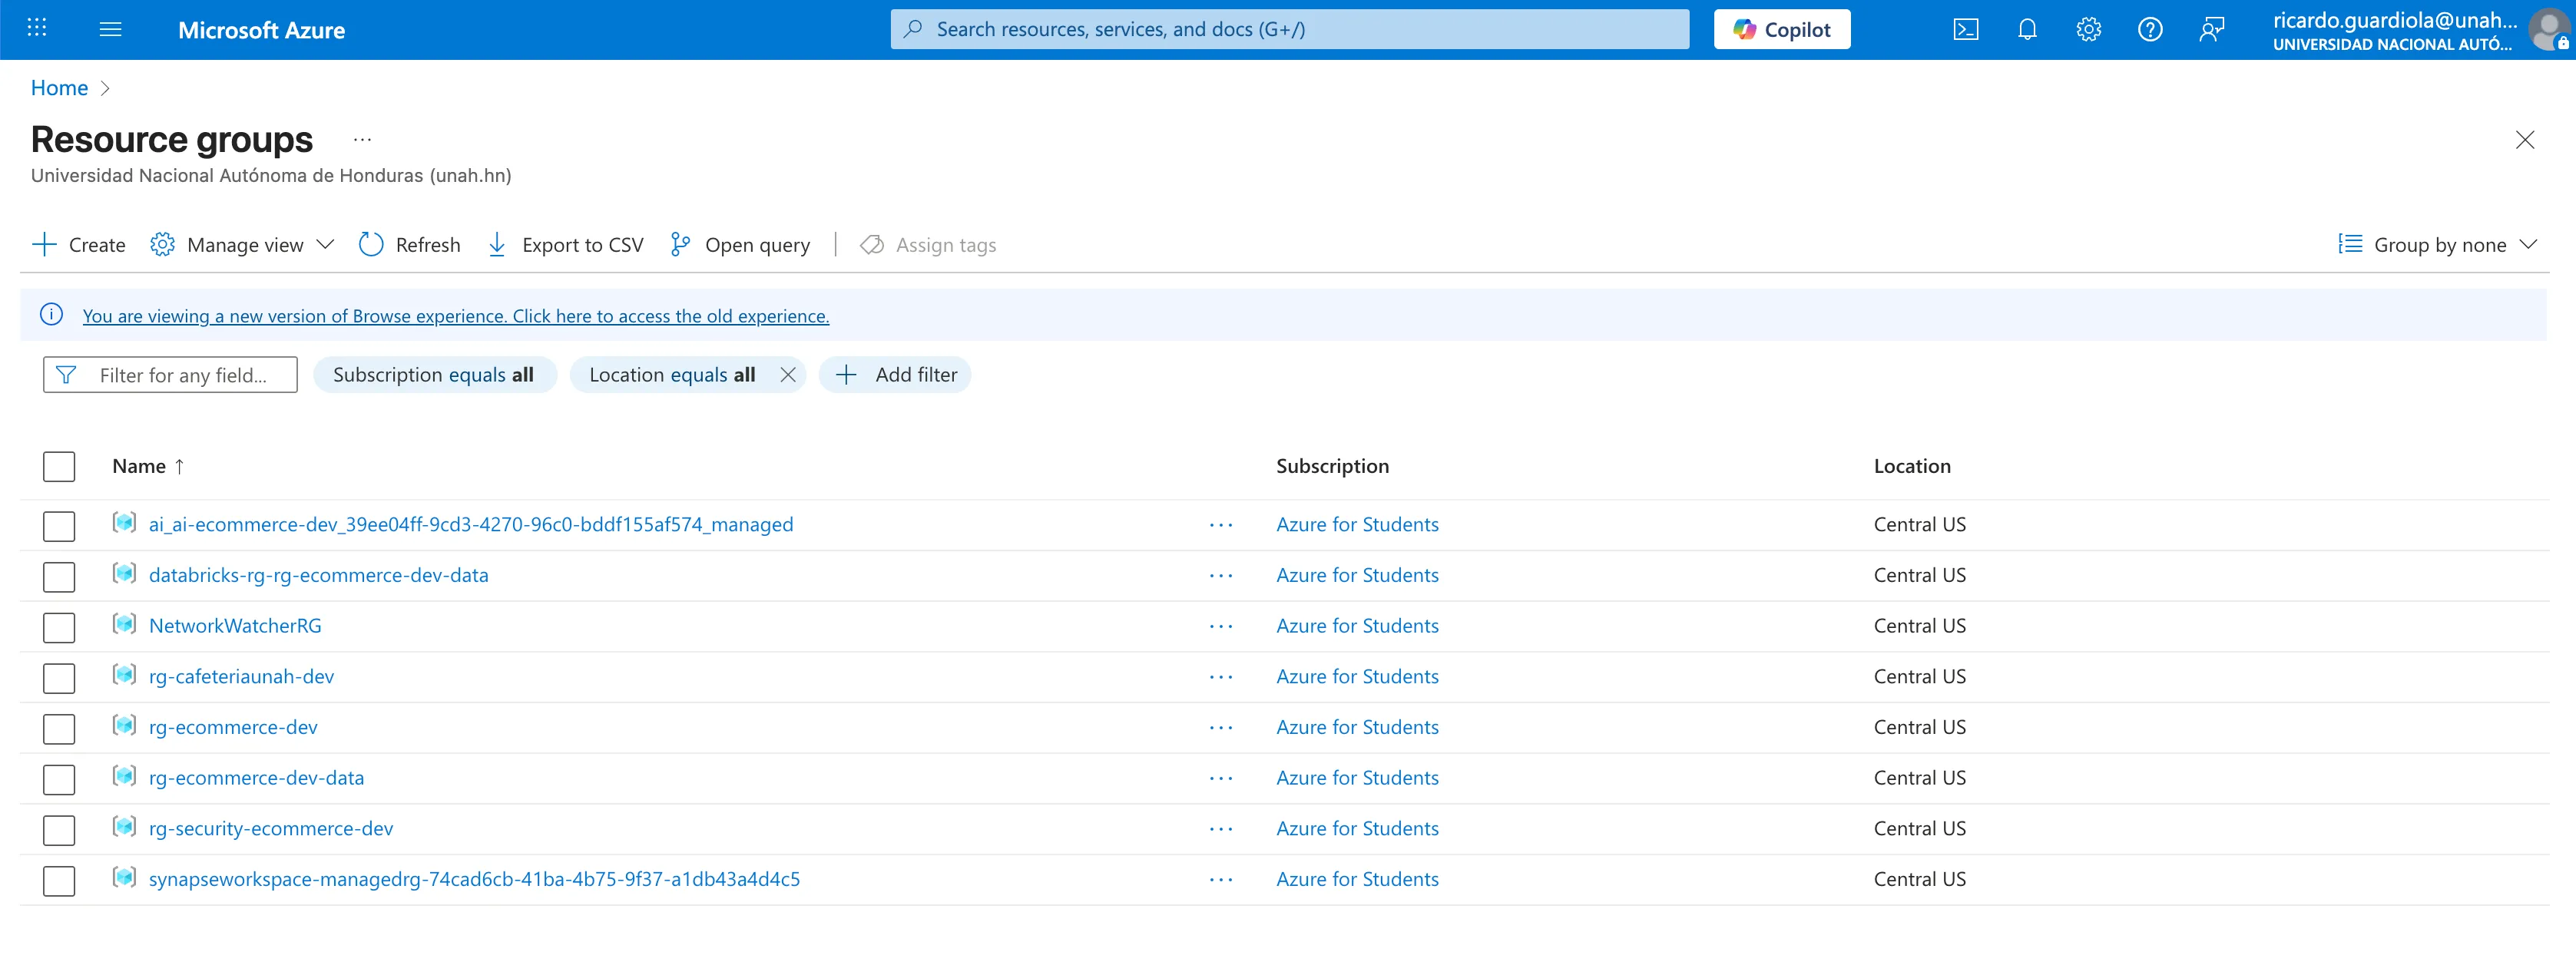2576x975 pixels.
Task: Expand the Manage view dropdown
Action: pos(244,245)
